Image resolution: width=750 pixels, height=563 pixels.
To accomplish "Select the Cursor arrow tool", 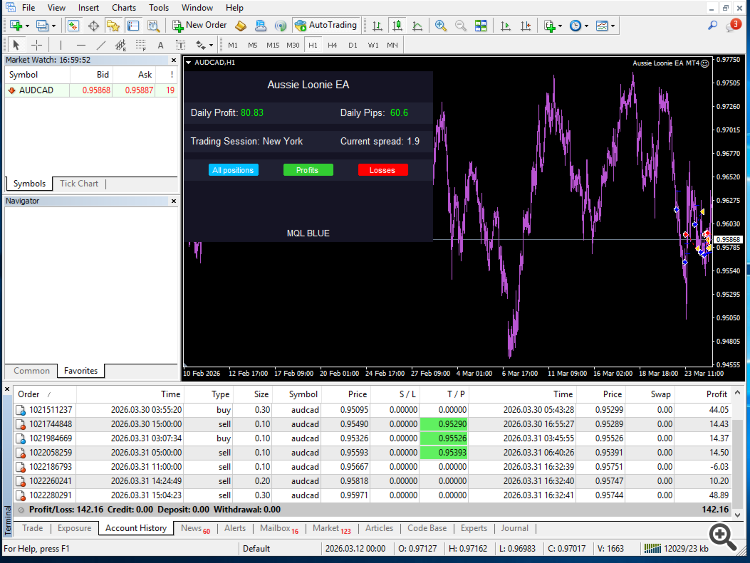I will point(16,45).
